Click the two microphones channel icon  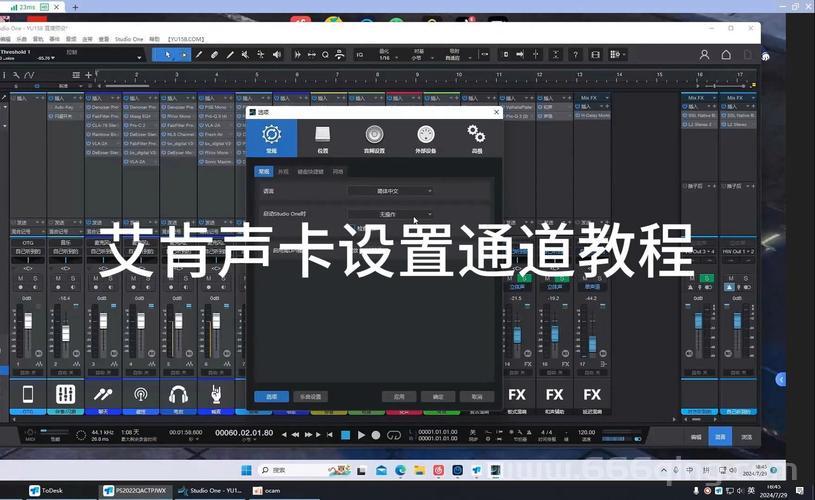(103, 394)
